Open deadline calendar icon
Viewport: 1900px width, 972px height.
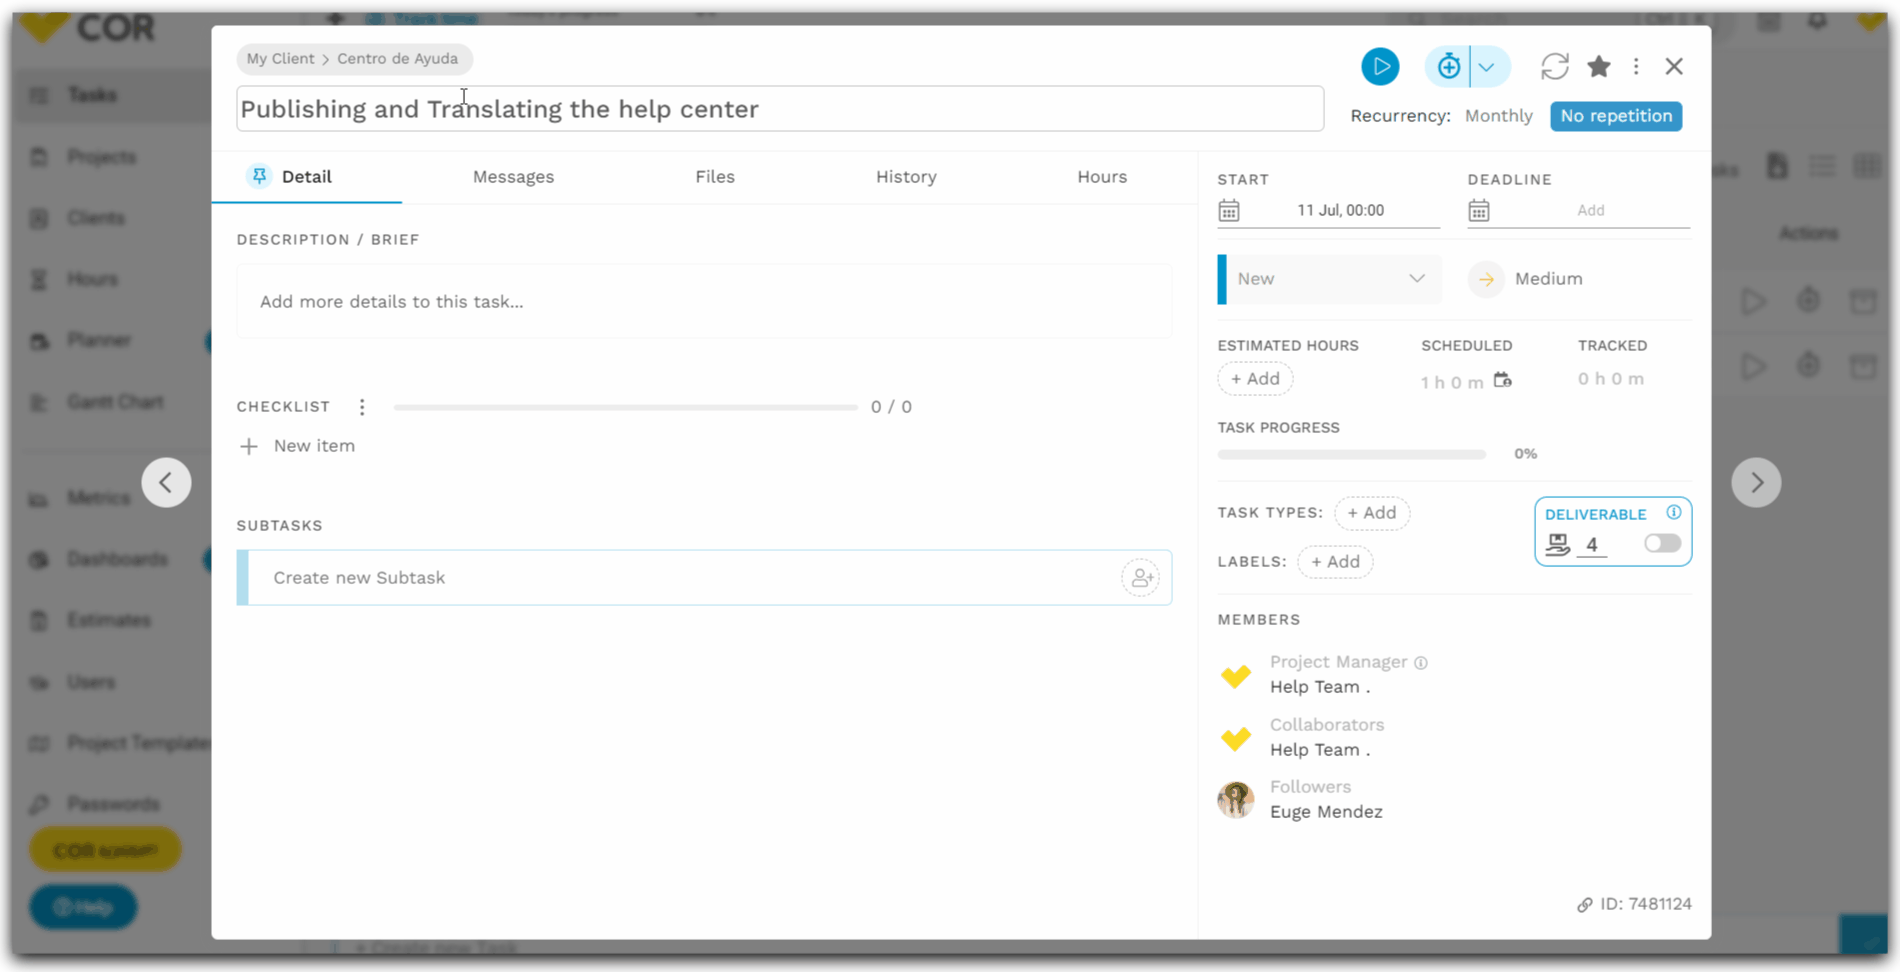point(1479,211)
